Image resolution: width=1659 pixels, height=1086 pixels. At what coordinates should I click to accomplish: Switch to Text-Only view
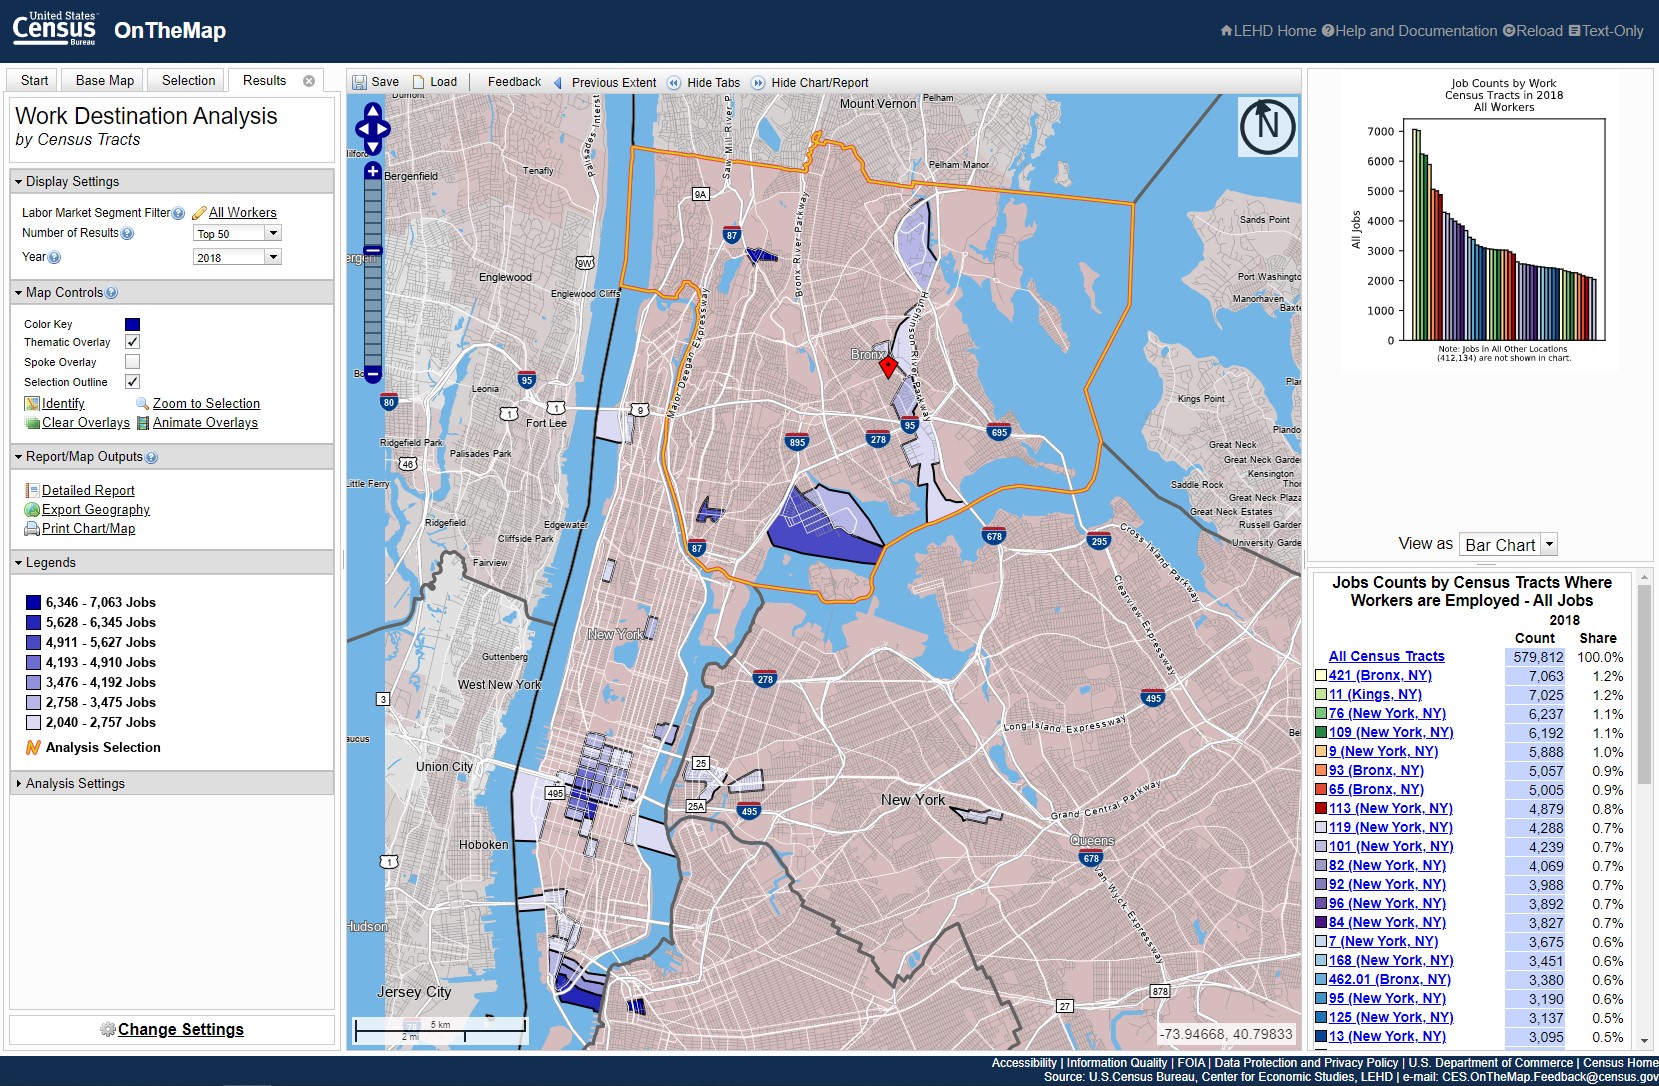click(1606, 31)
